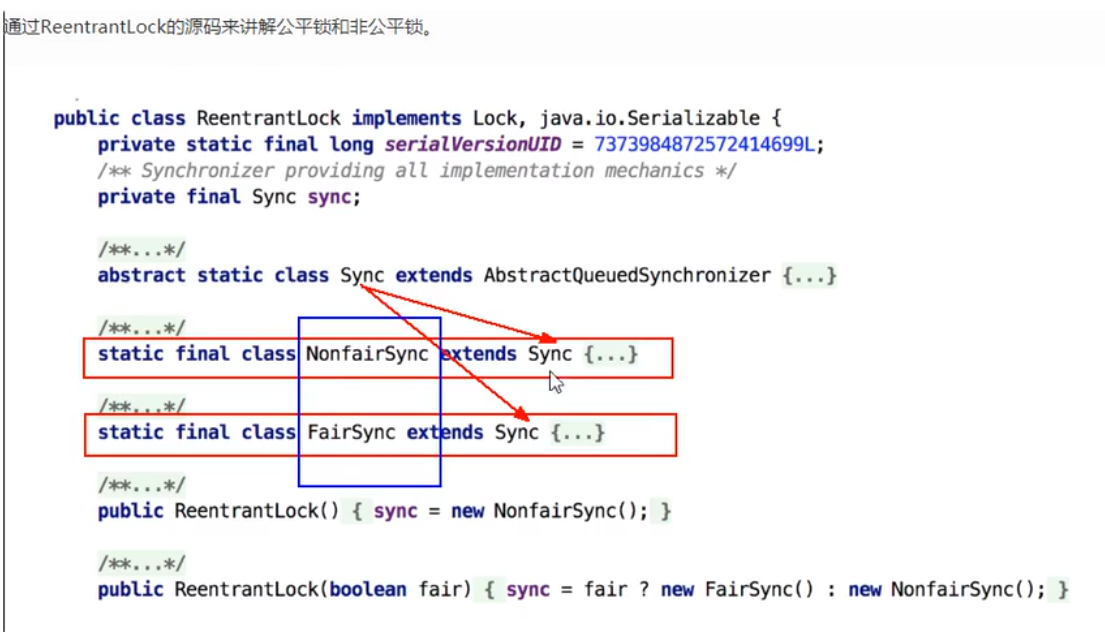
Task: Expand the folded FairSync class body
Action: click(x=578, y=432)
